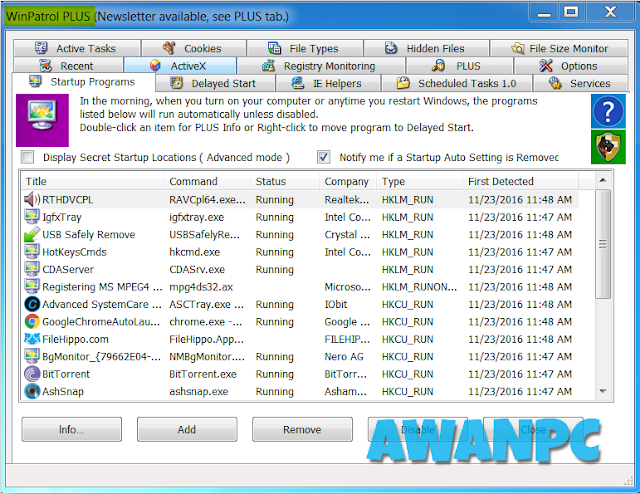Image resolution: width=640 pixels, height=494 pixels.
Task: Click the Close button at bottom
Action: [x=533, y=429]
